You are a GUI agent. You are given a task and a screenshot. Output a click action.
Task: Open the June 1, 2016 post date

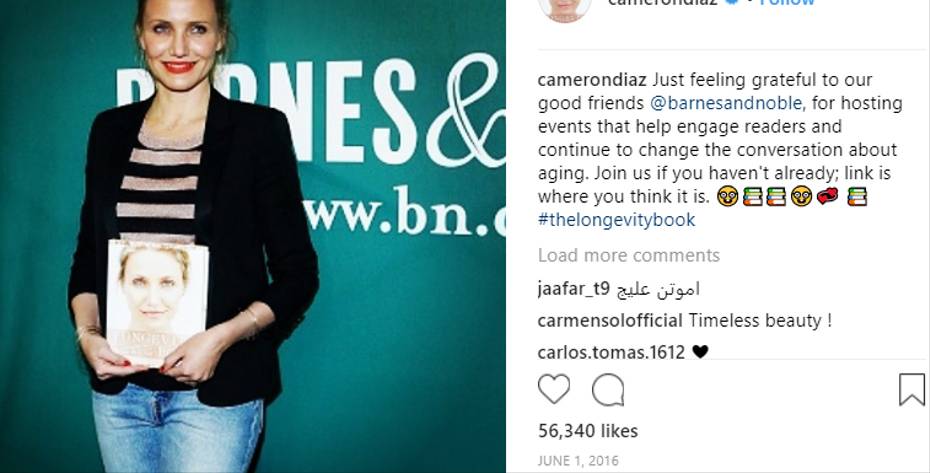click(578, 461)
